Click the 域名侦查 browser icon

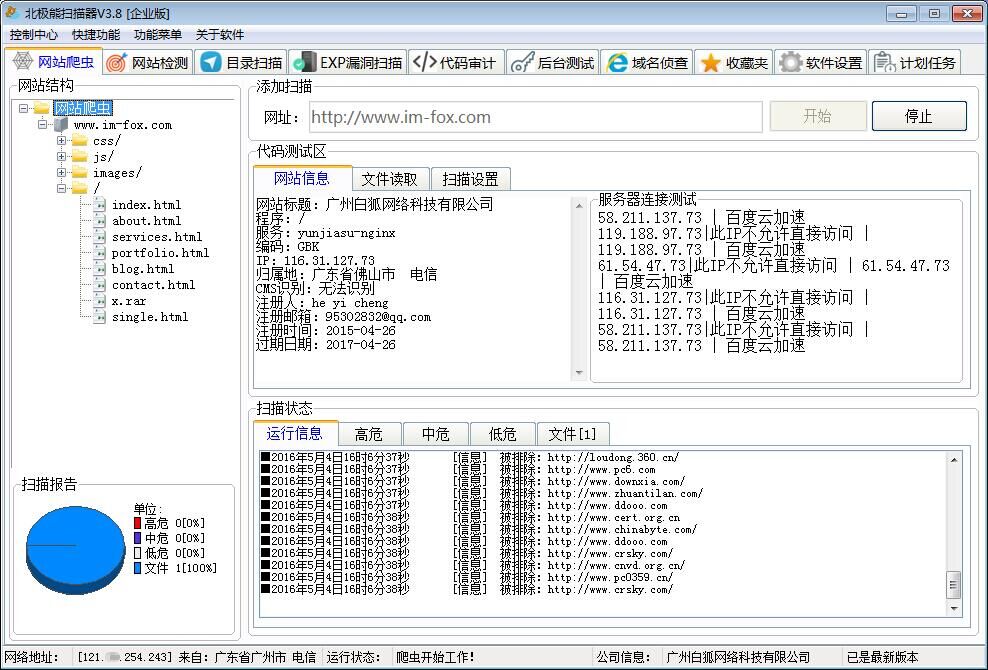616,62
